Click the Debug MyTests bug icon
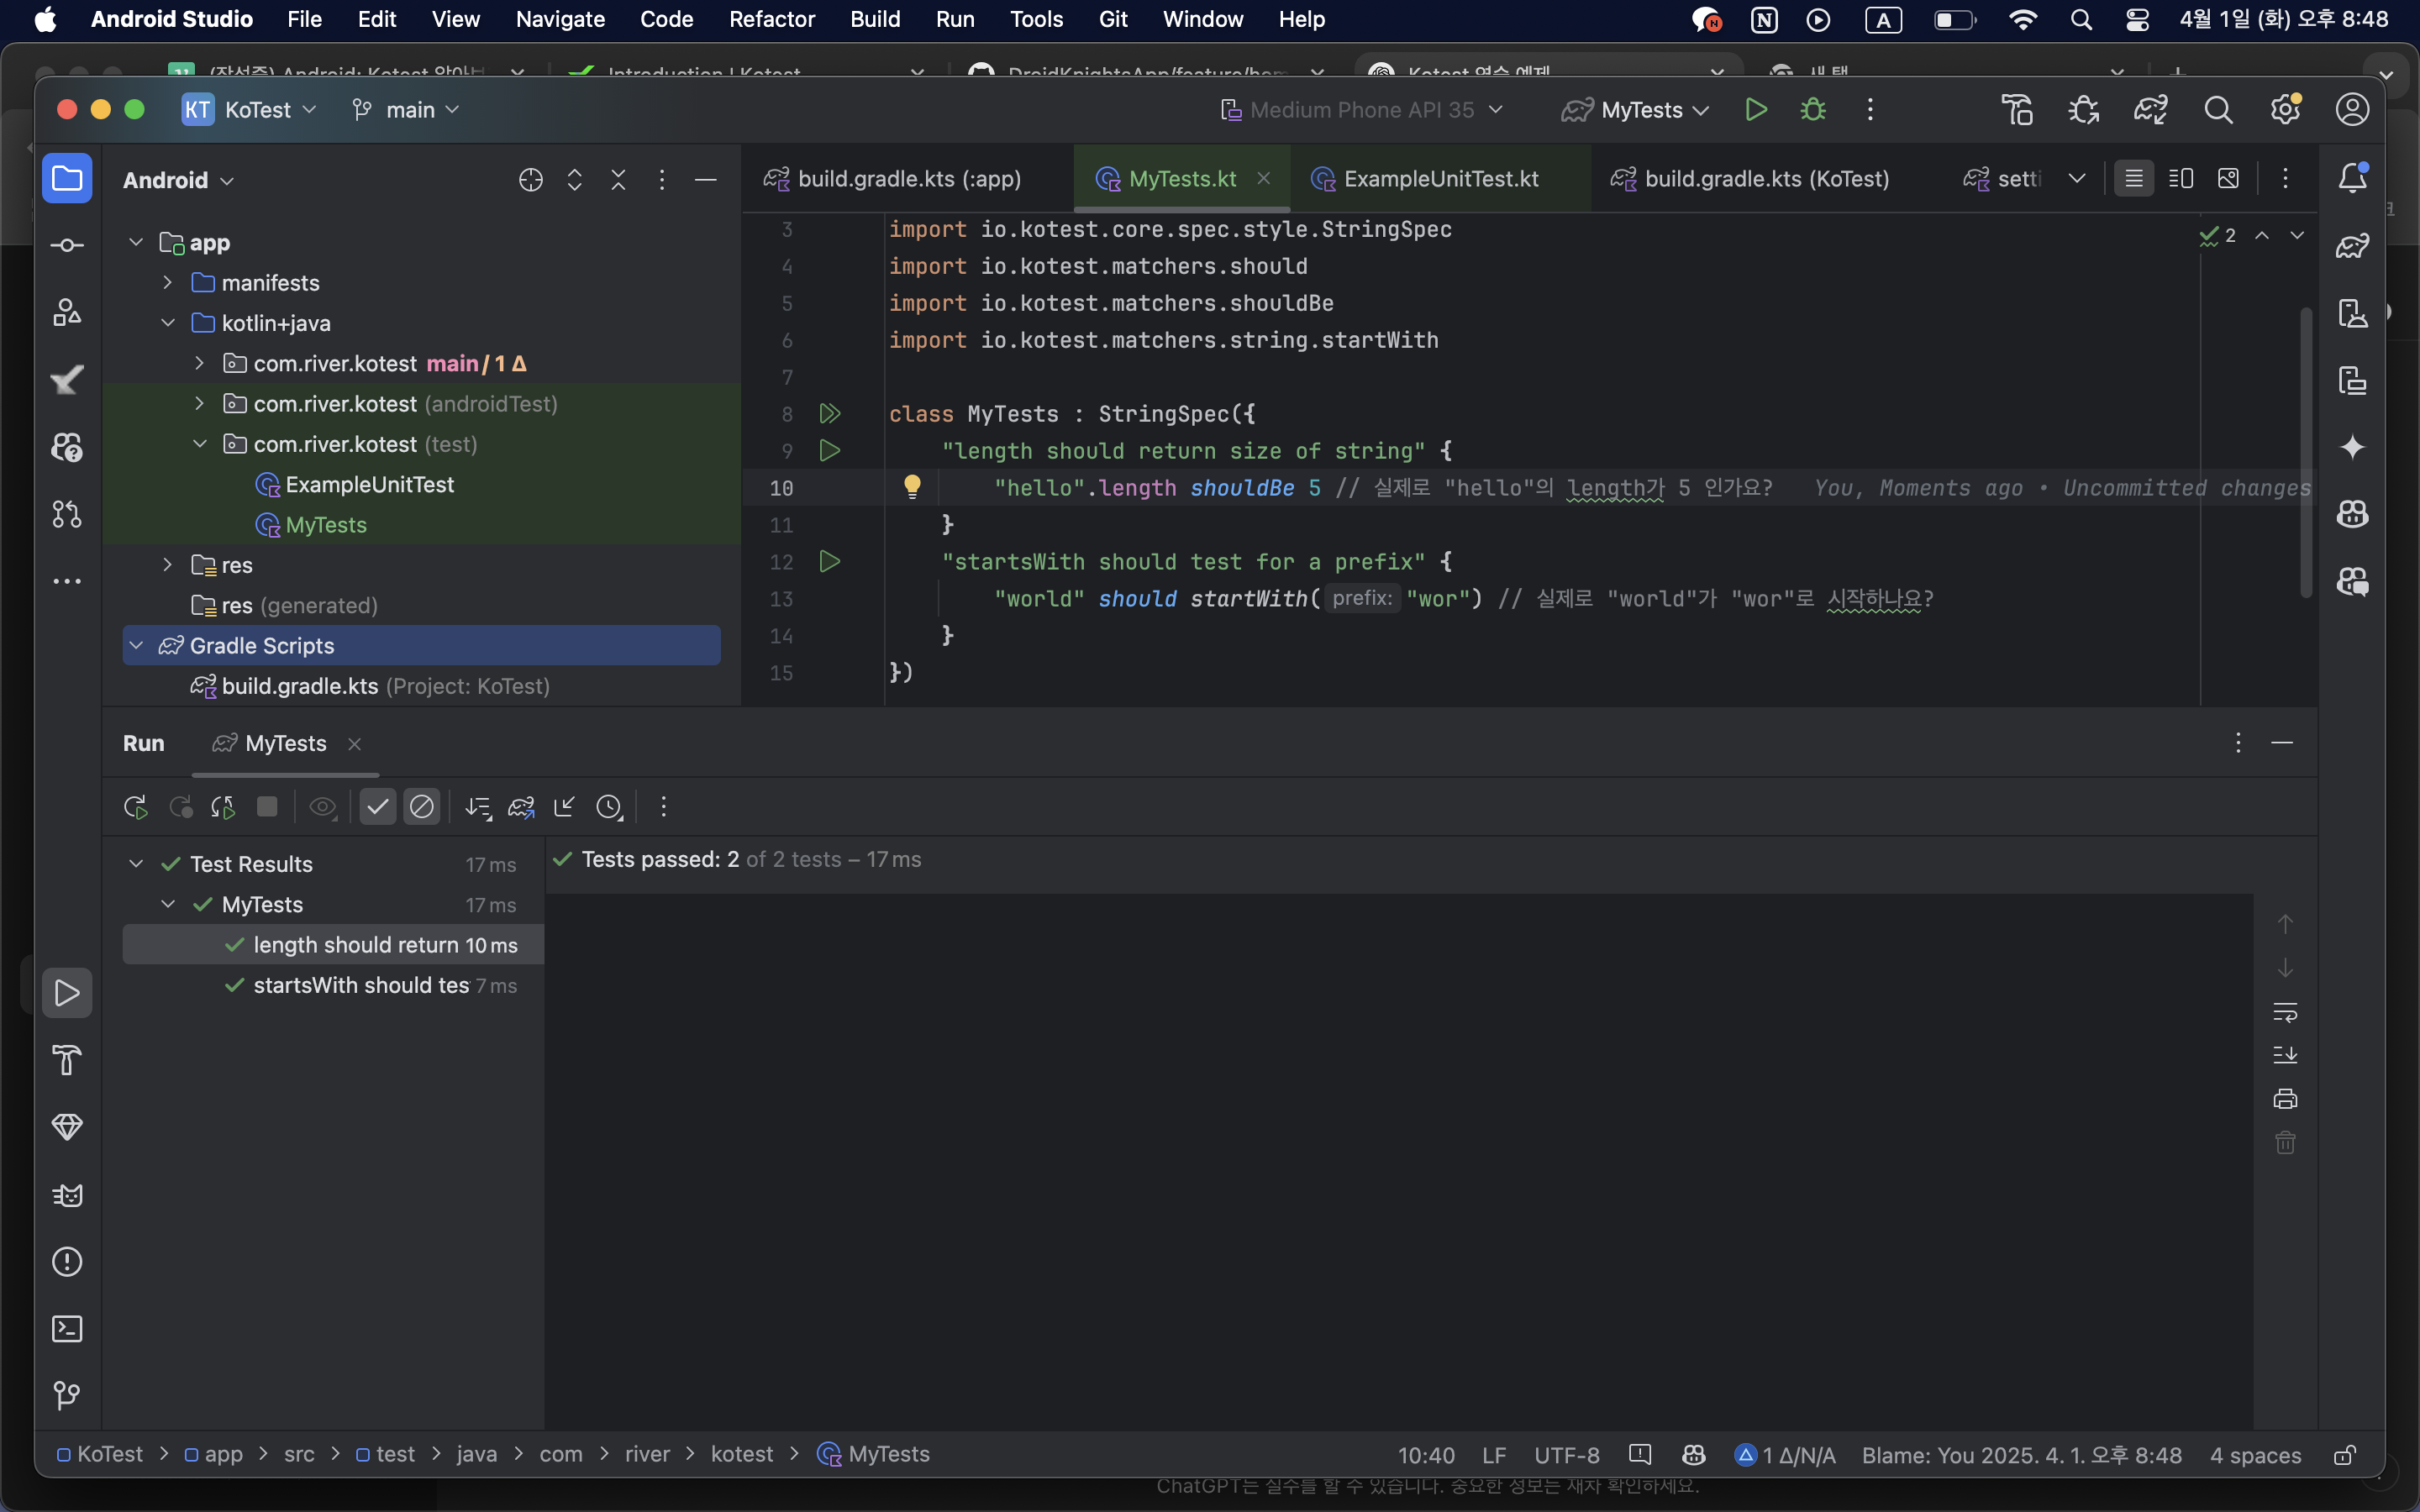The image size is (2420, 1512). coord(1812,110)
